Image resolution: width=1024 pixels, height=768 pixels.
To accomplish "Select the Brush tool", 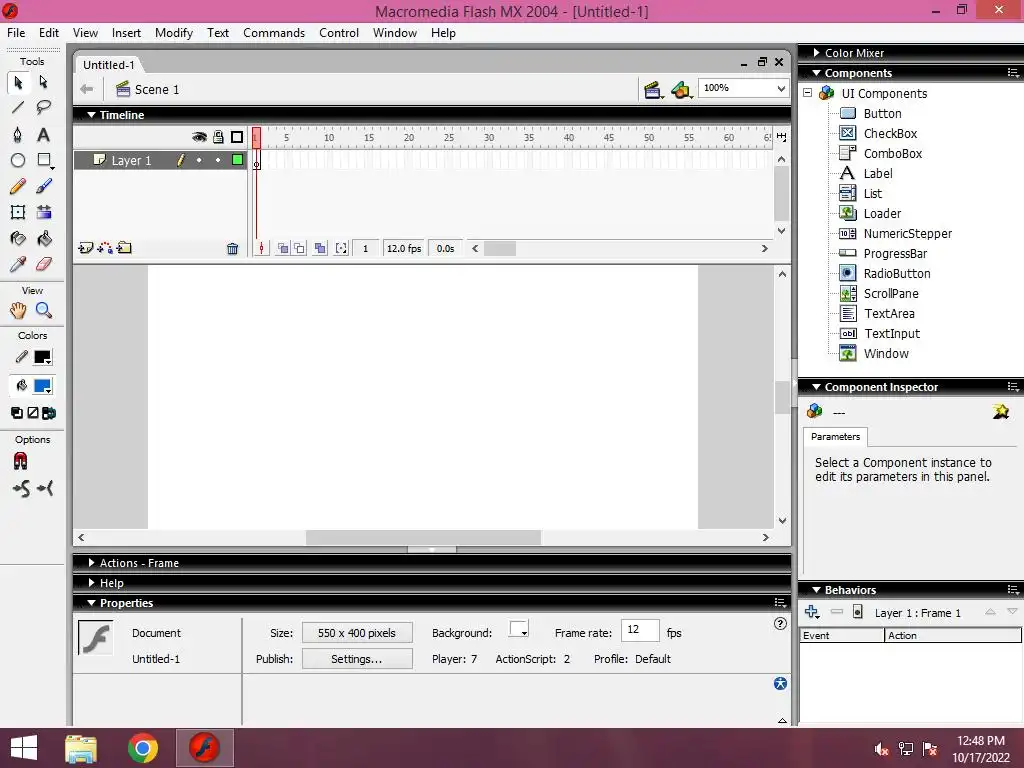I will pyautogui.click(x=44, y=187).
